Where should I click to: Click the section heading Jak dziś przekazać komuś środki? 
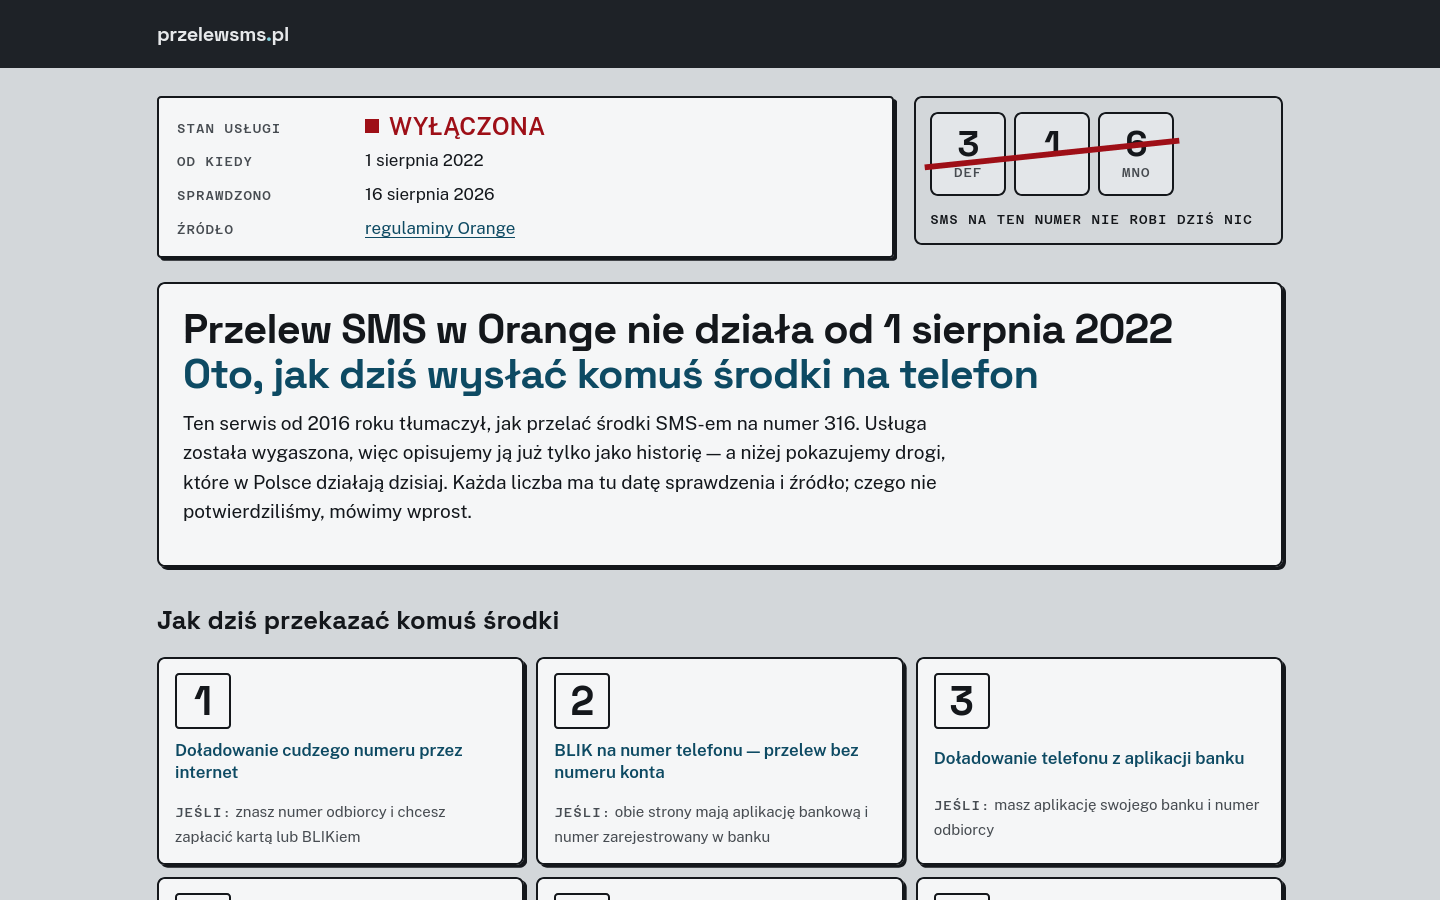358,620
